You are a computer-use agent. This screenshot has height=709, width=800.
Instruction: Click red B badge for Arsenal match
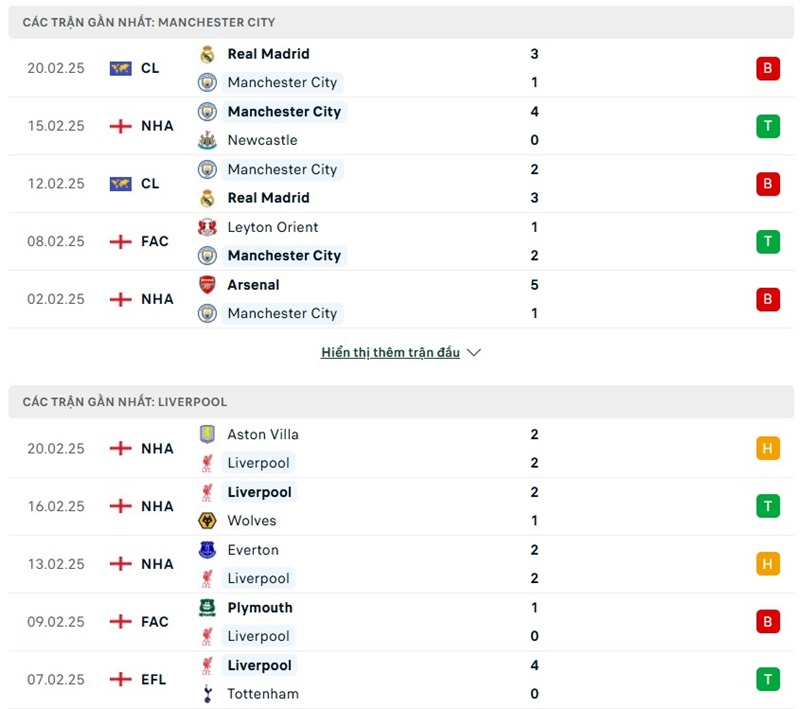click(x=767, y=299)
